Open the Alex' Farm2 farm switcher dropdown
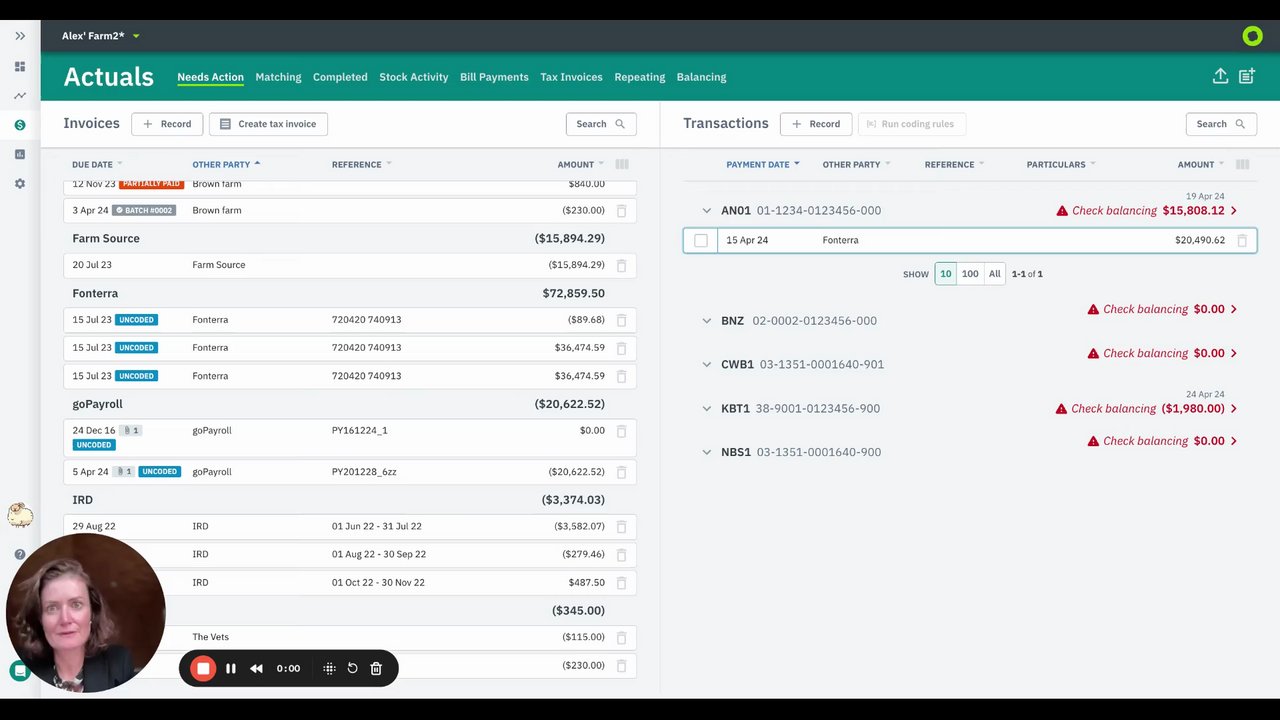 101,36
